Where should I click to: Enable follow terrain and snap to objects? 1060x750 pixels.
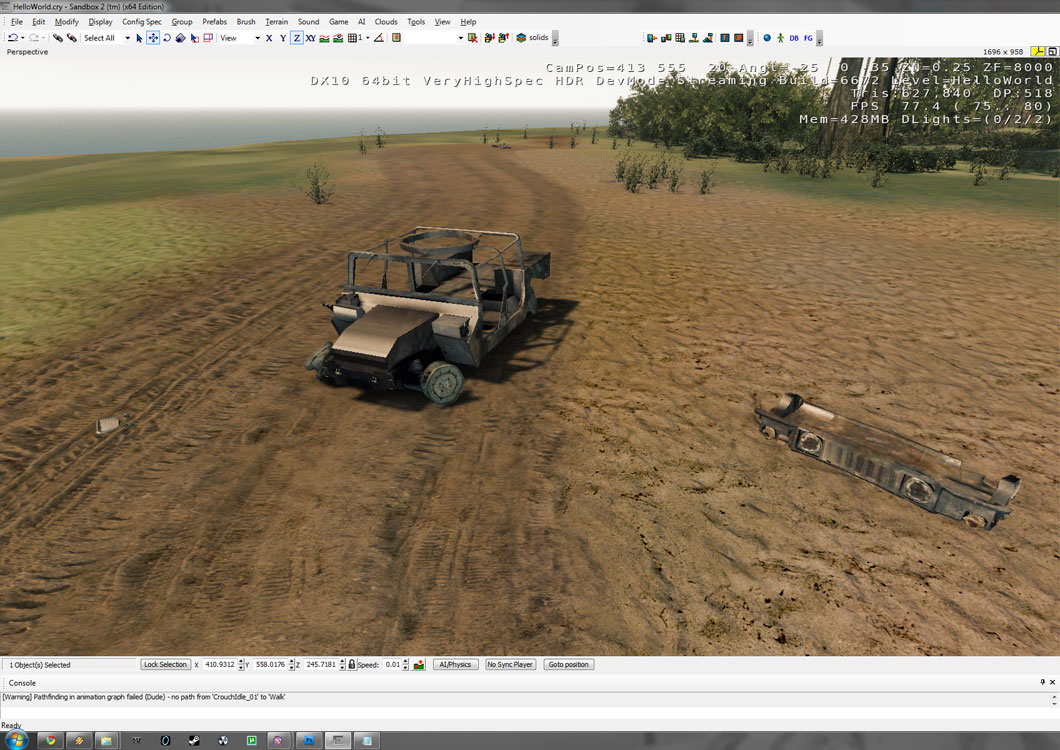tap(338, 38)
